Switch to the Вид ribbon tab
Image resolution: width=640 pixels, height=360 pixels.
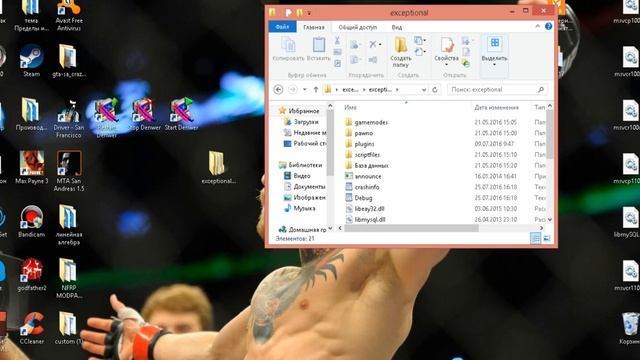pos(397,27)
